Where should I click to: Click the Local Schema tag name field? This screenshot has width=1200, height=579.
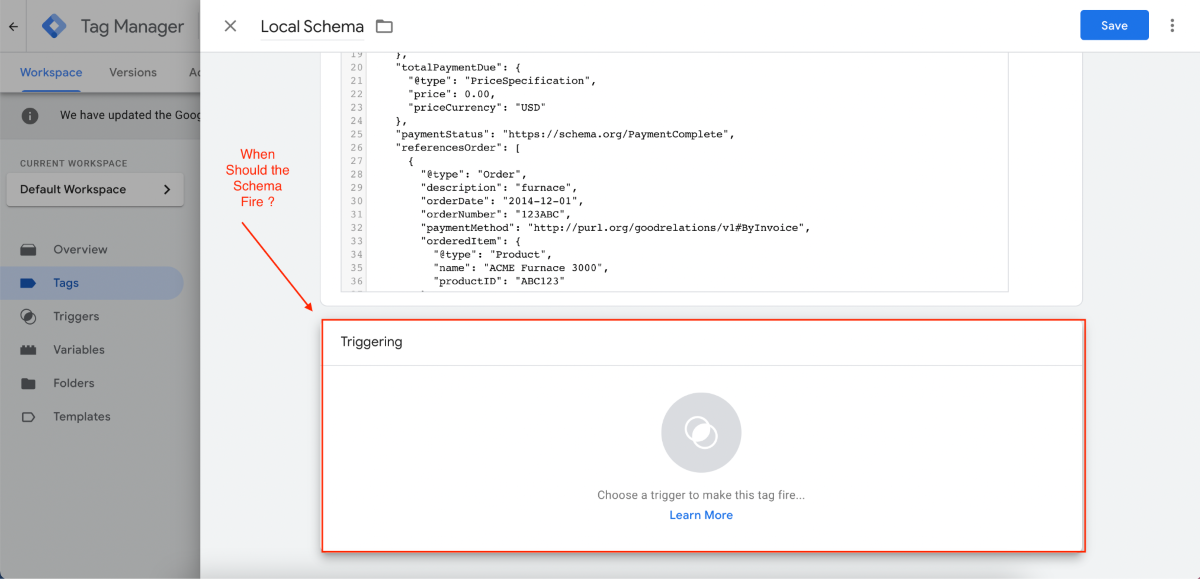312,27
